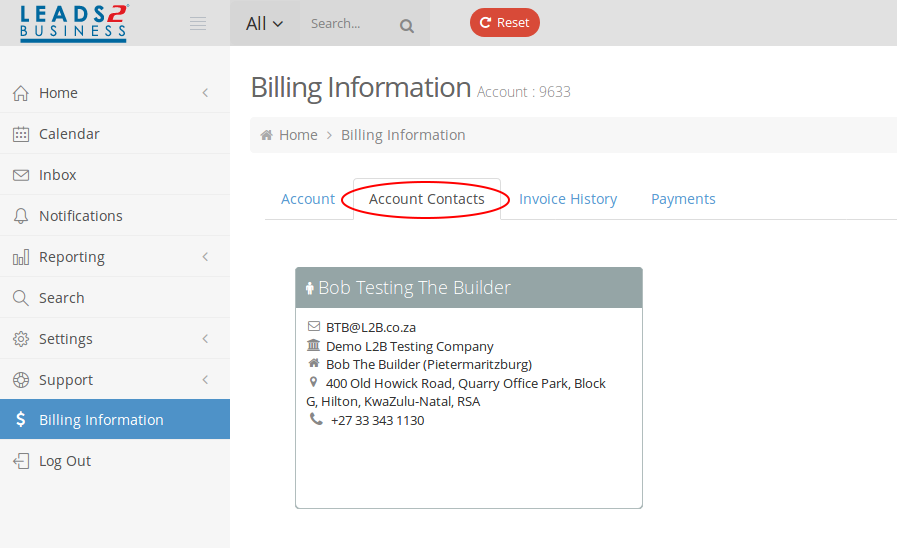This screenshot has width=897, height=548.
Task: Click the Settings gear icon
Action: click(21, 339)
